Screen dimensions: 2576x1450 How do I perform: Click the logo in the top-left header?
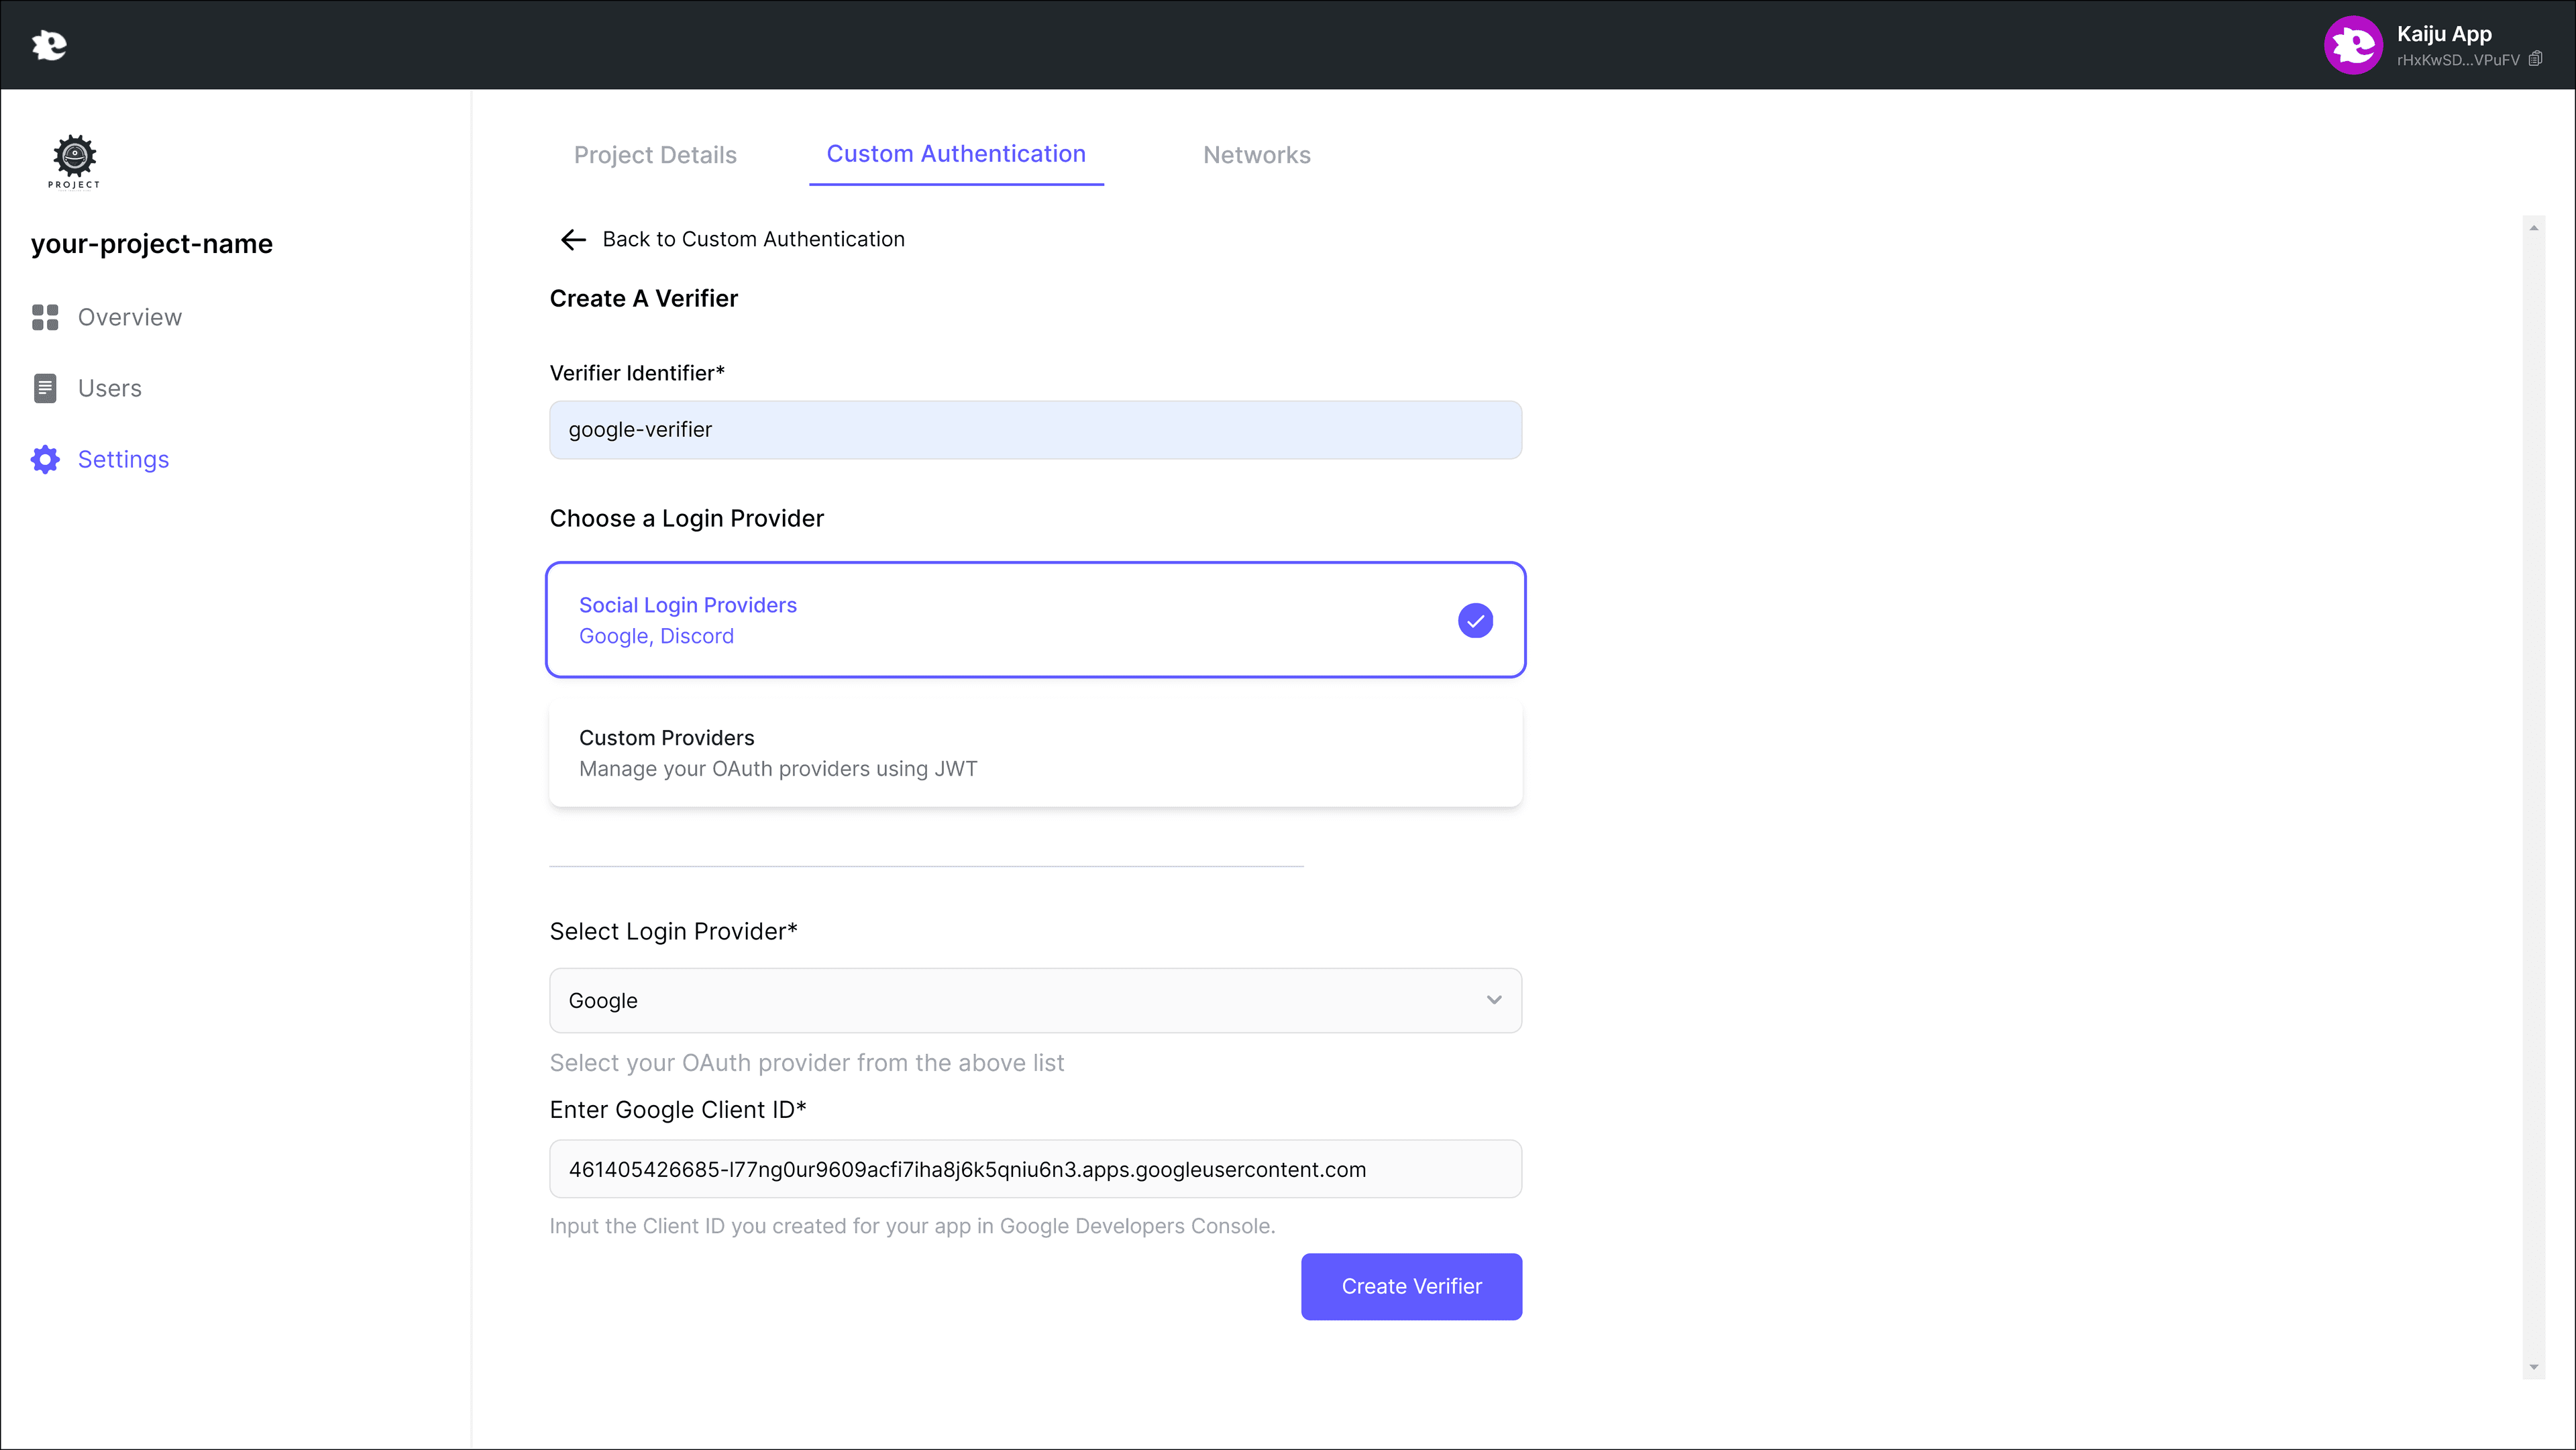48,45
